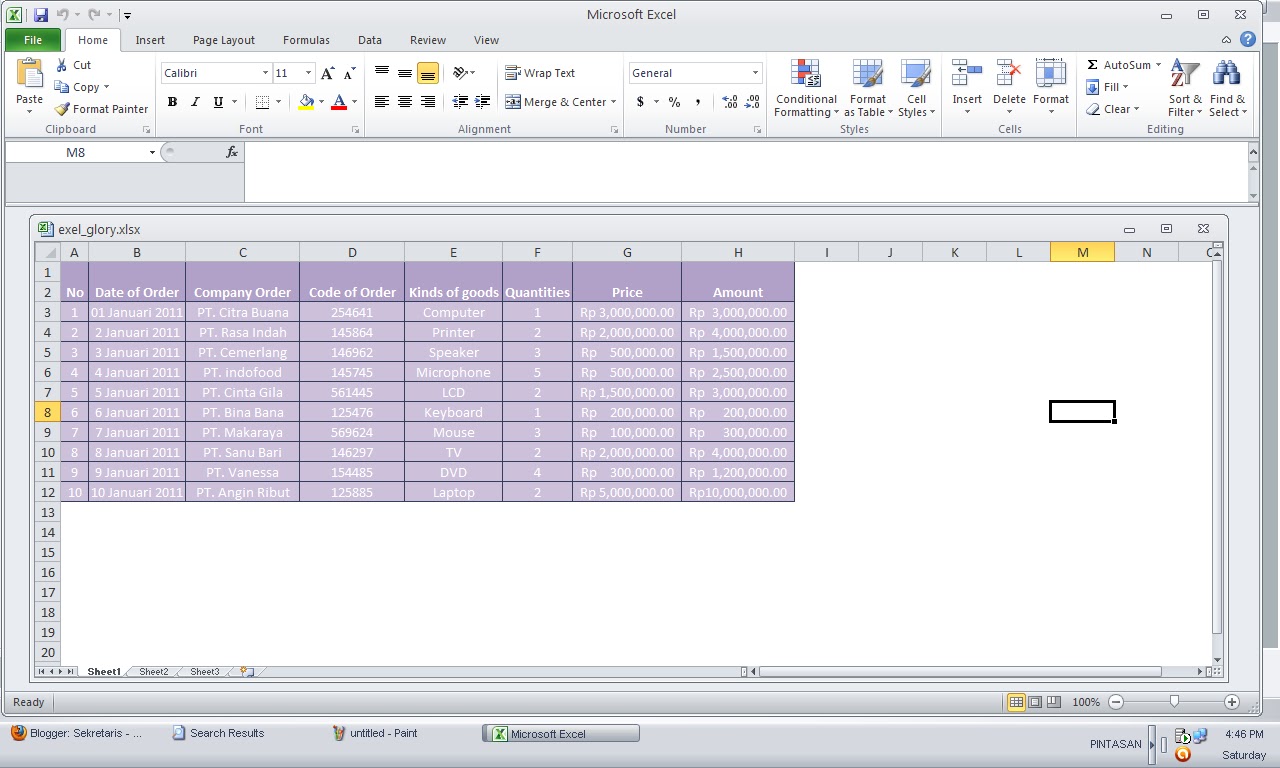Open Cell Styles gallery
Image resolution: width=1280 pixels, height=768 pixels.
click(916, 89)
